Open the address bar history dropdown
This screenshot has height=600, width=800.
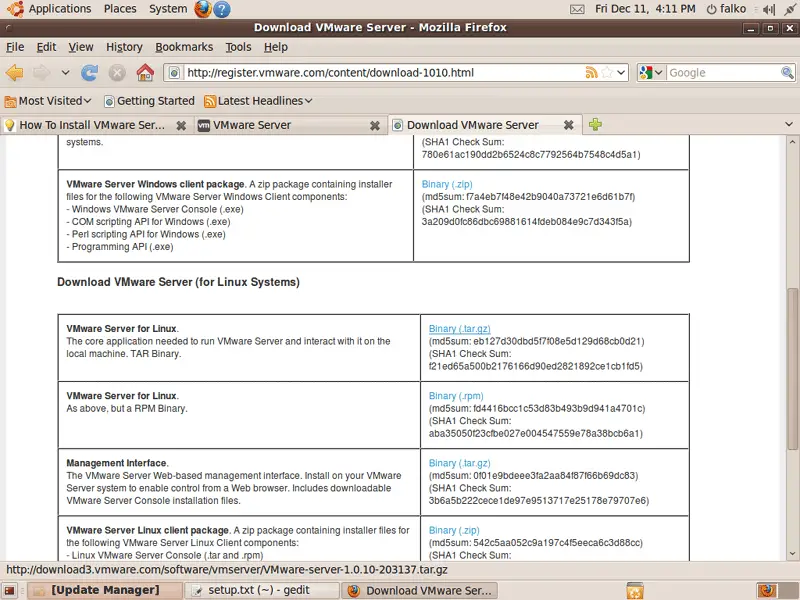[621, 72]
